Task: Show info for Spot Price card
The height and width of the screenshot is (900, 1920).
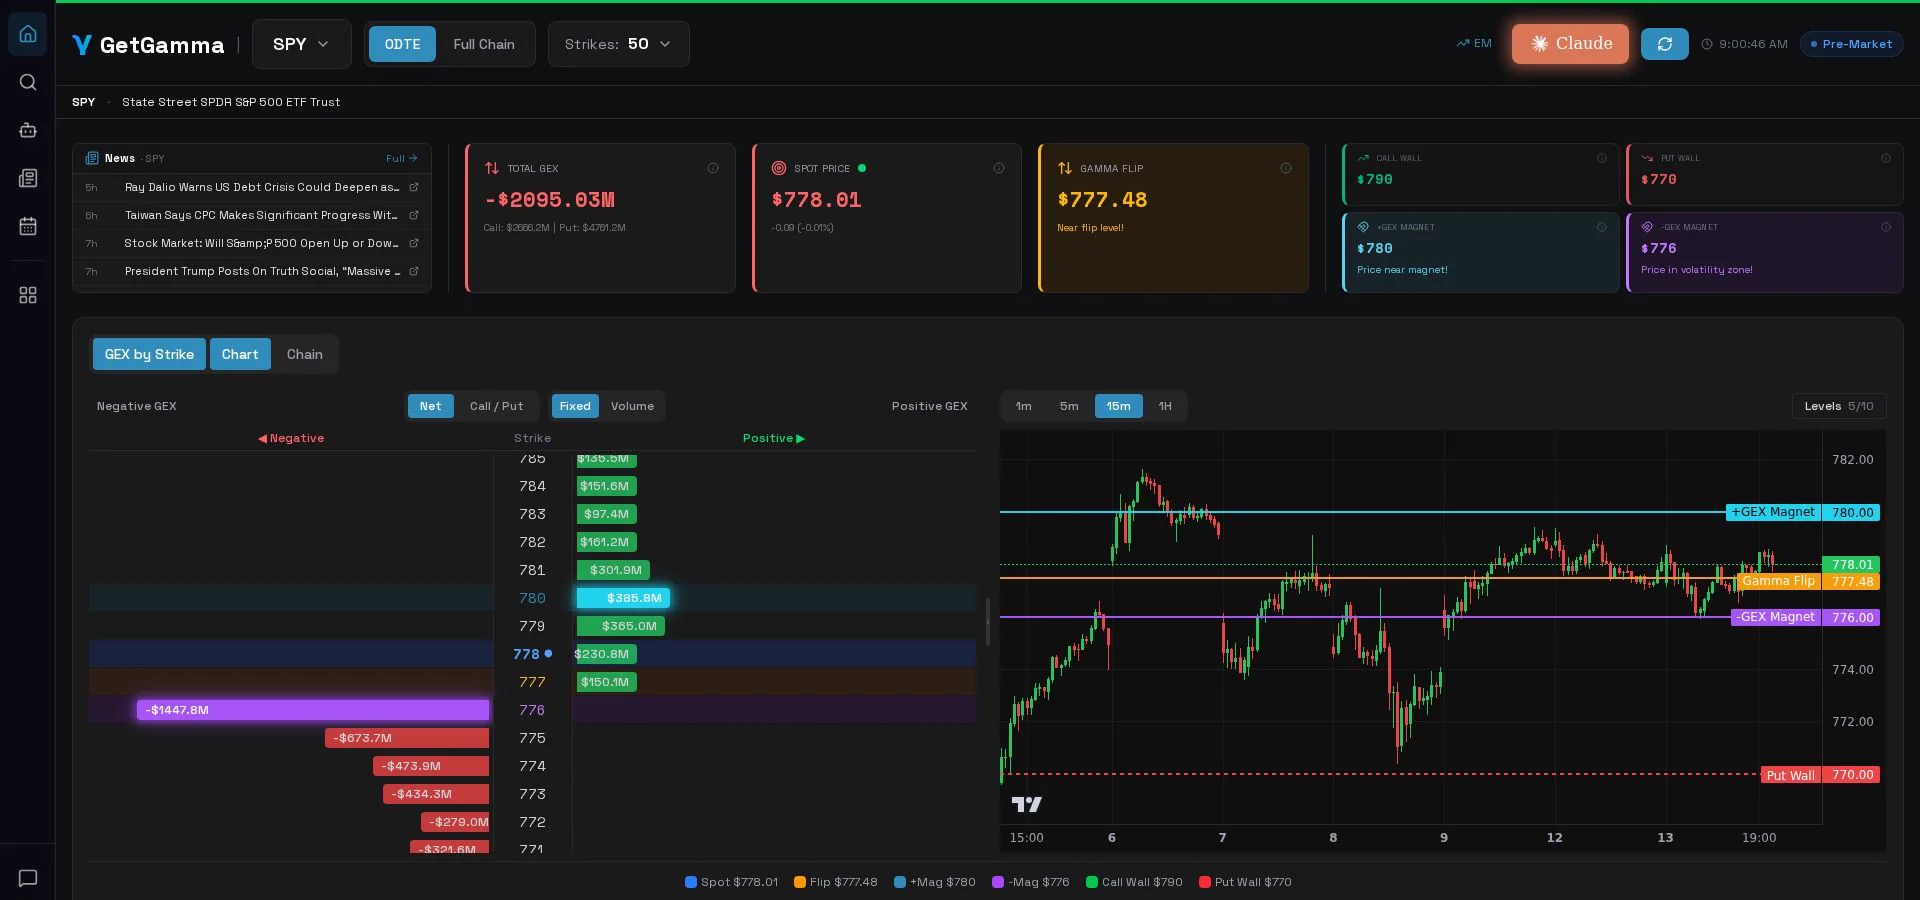Action: [999, 168]
